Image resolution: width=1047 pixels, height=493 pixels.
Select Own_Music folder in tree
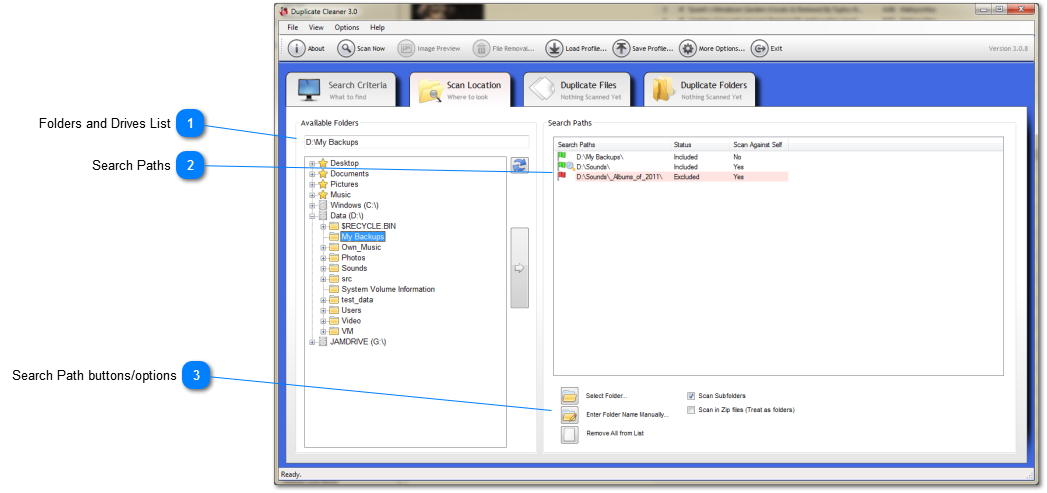pos(361,247)
